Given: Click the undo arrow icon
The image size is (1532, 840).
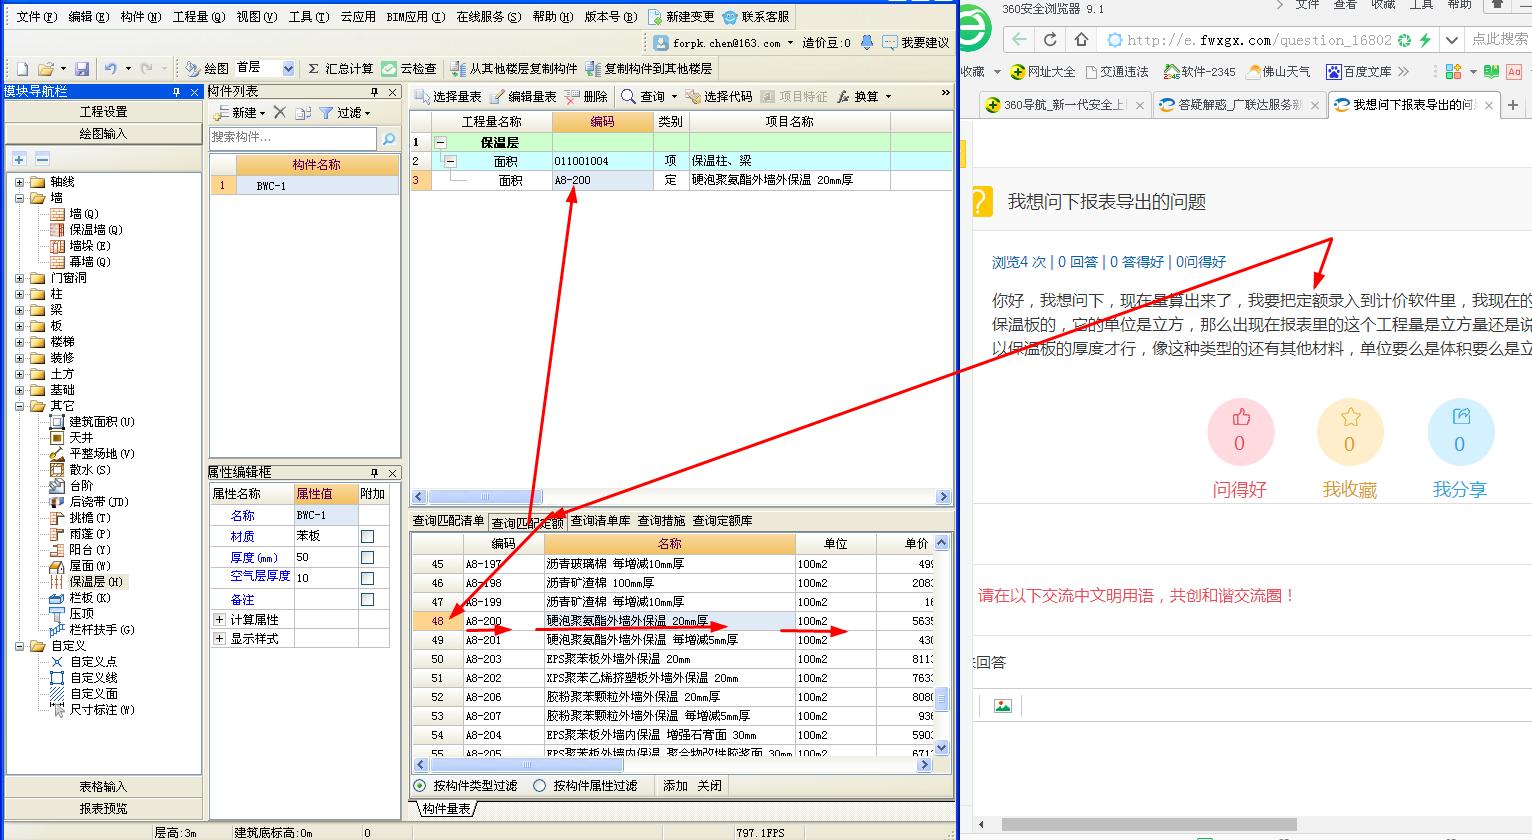Looking at the screenshot, I should (110, 69).
